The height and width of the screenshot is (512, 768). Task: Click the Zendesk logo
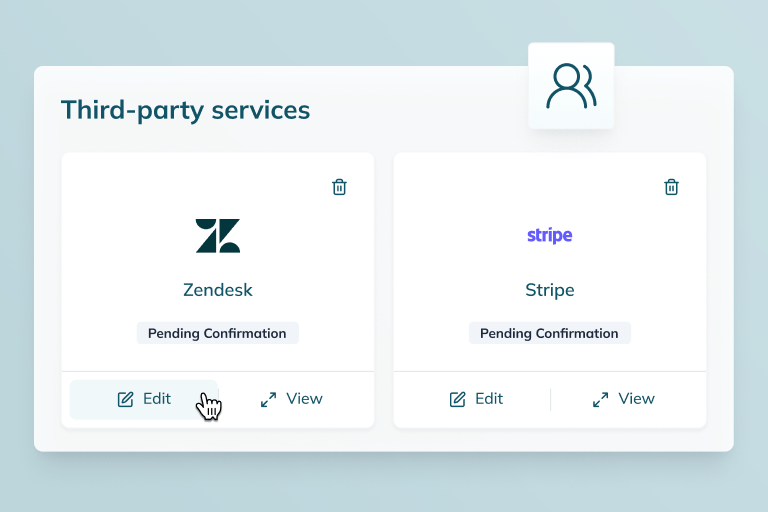pos(217,236)
